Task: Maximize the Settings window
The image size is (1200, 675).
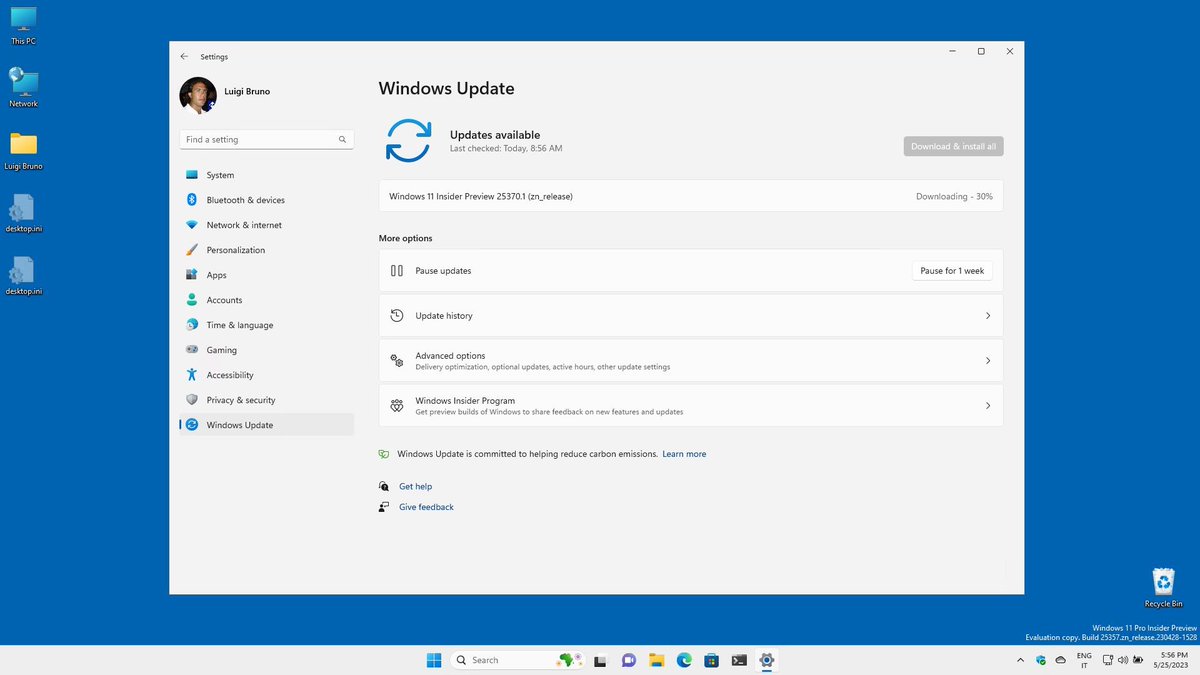Action: [981, 51]
